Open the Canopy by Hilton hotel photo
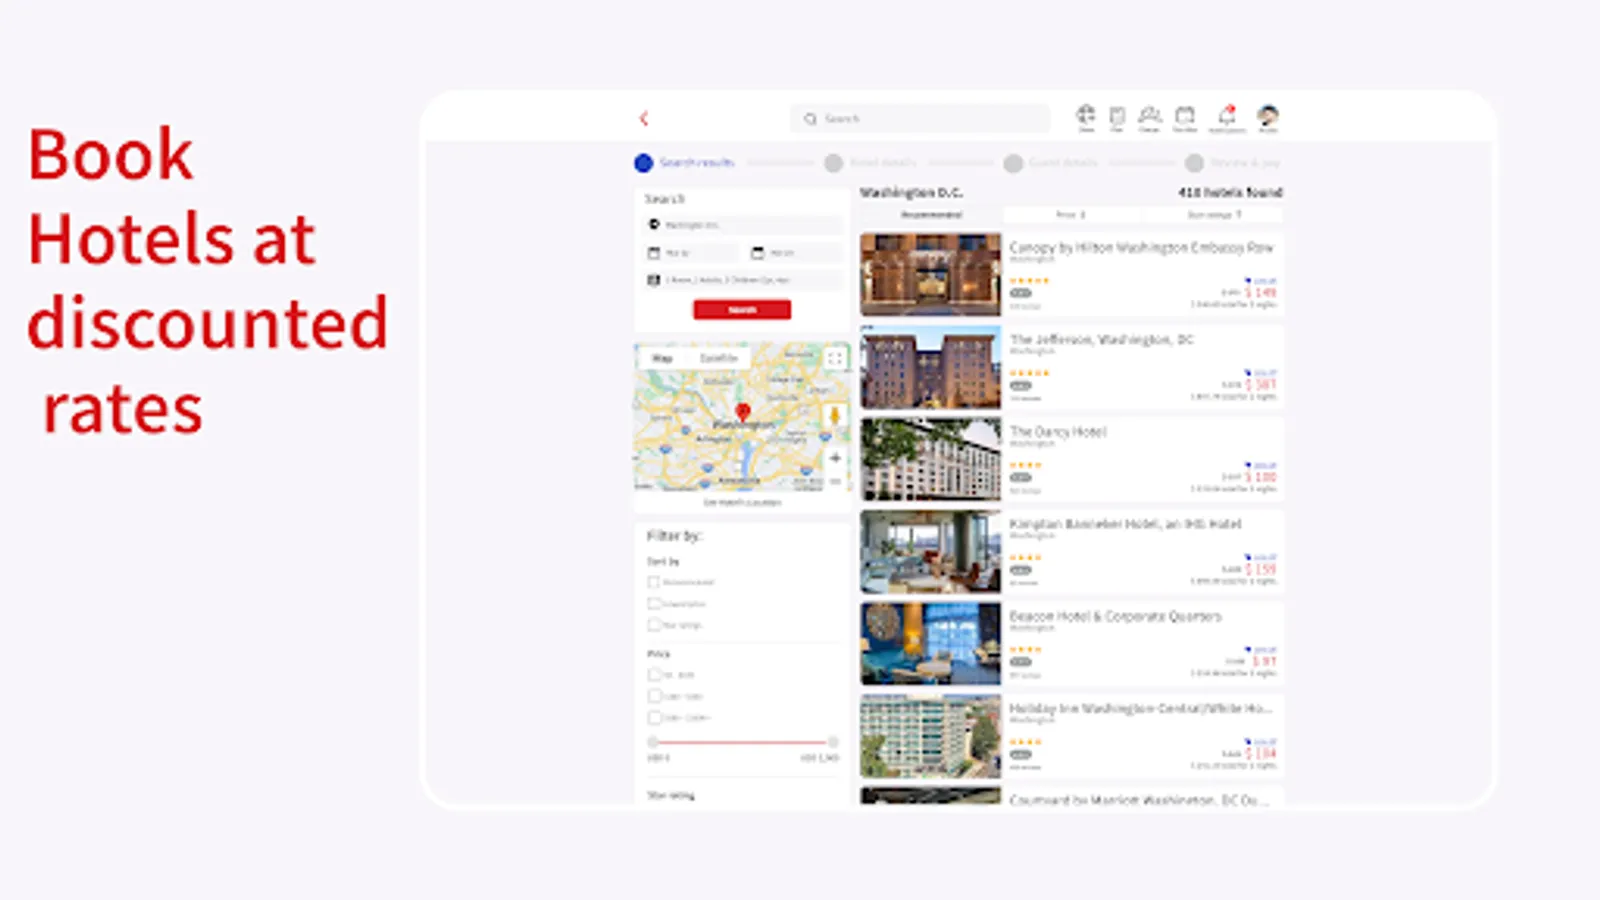The image size is (1600, 900). (930, 275)
